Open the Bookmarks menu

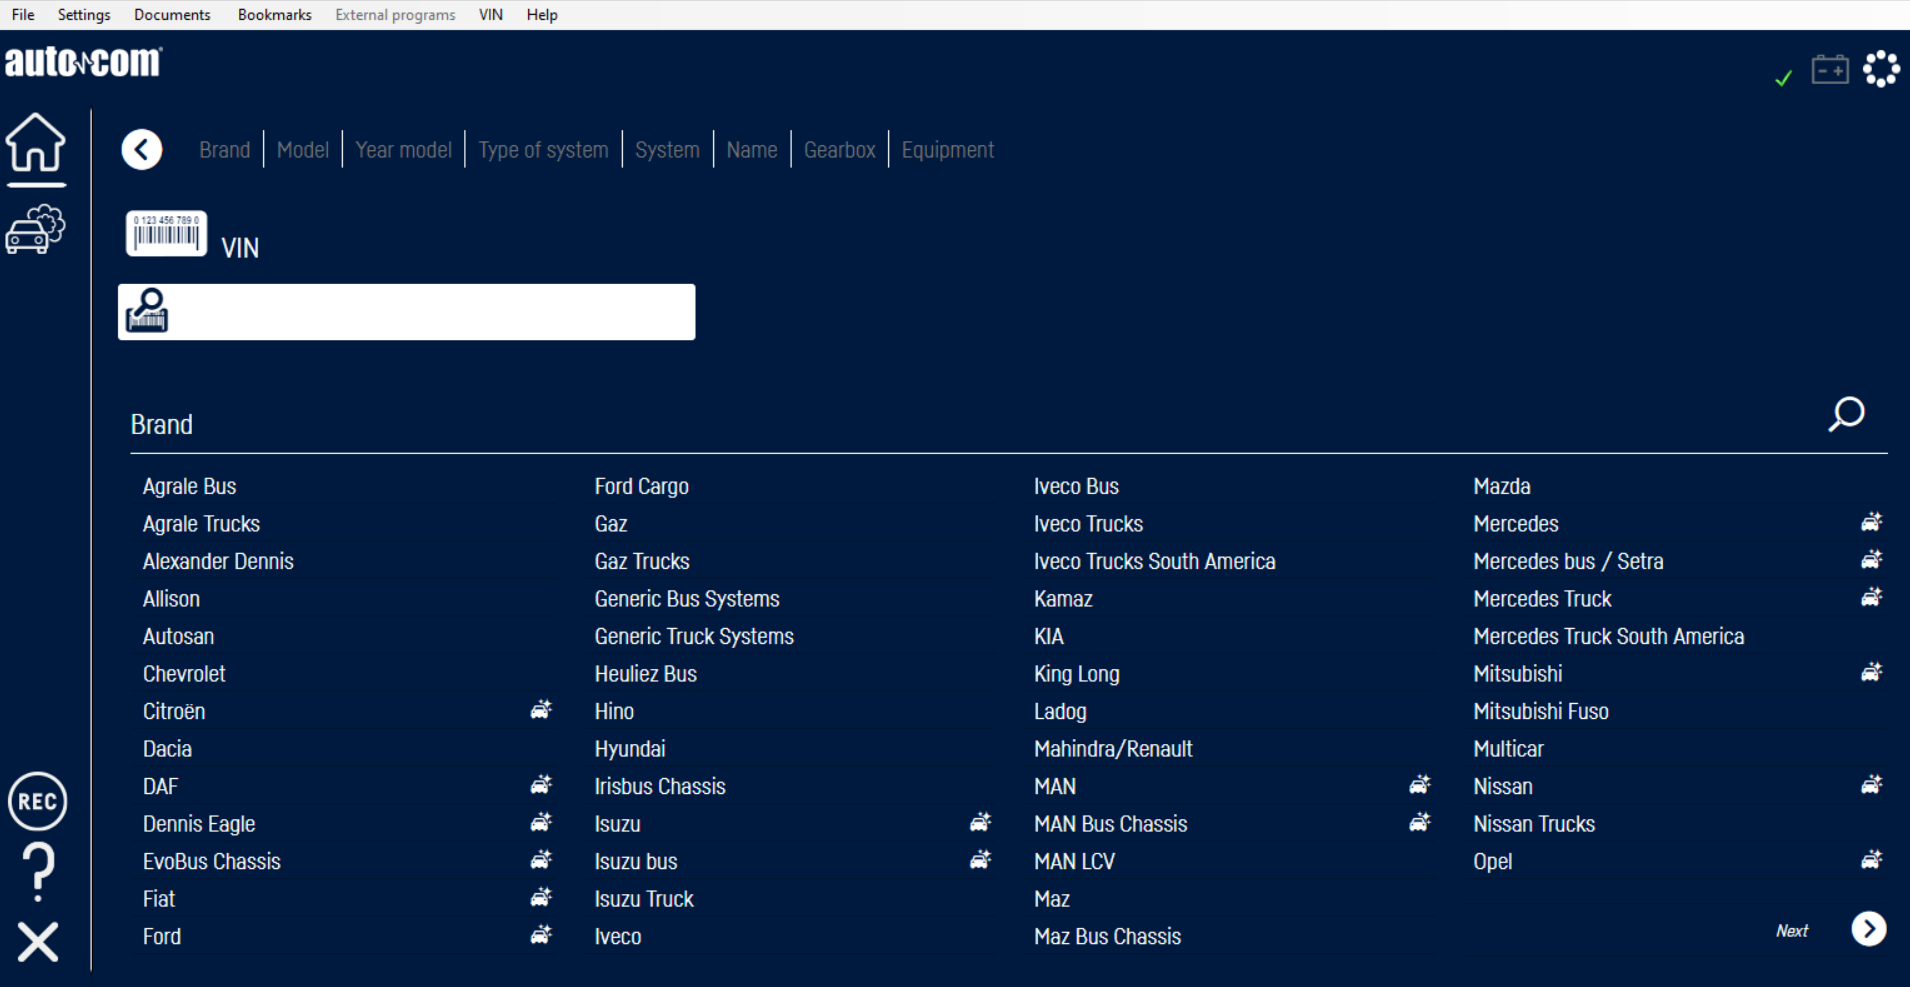[275, 15]
